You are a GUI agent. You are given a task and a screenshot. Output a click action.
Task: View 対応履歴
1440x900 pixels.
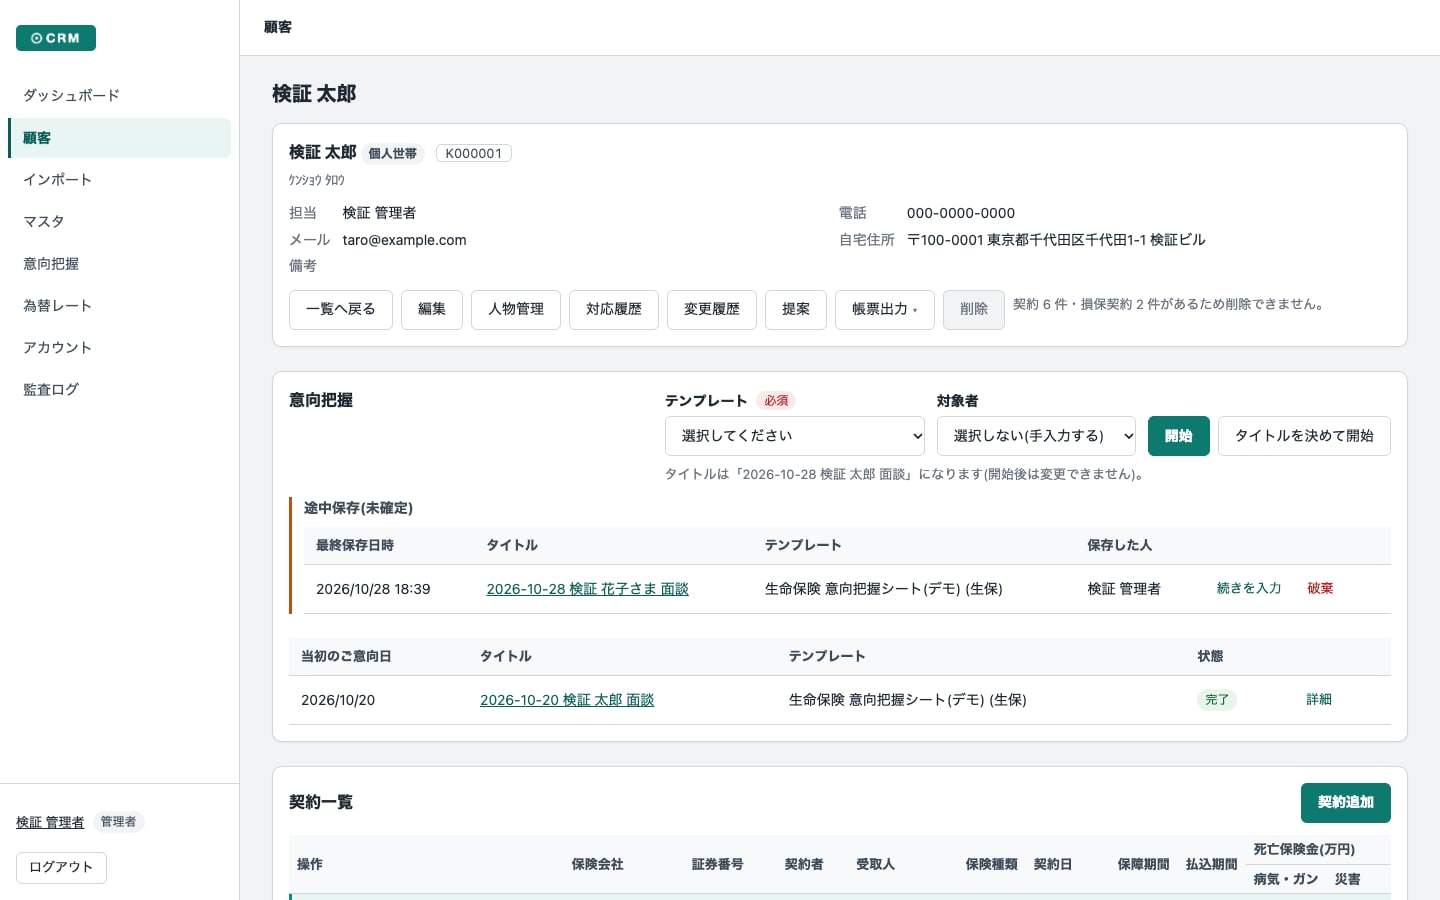pyautogui.click(x=614, y=310)
